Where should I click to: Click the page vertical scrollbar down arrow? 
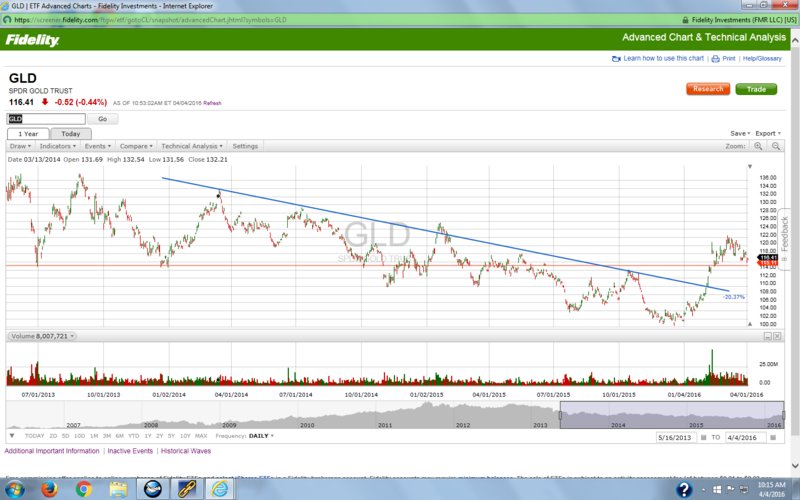(795, 466)
